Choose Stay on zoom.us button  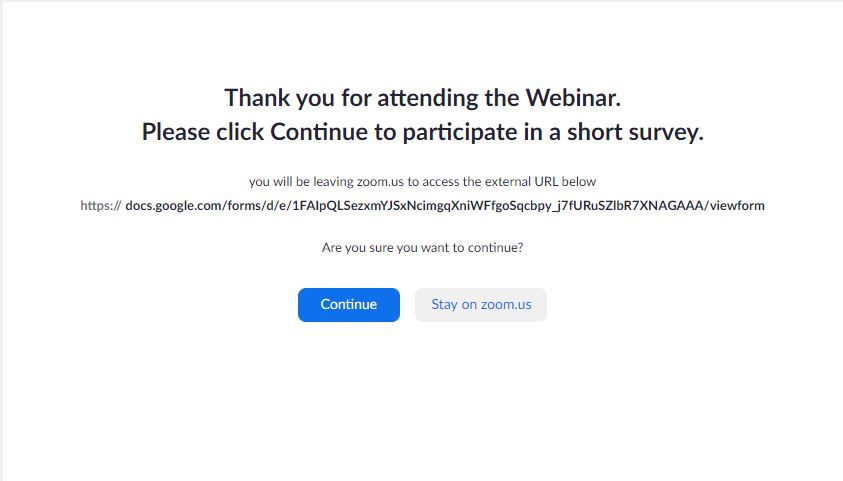pyautogui.click(x=481, y=305)
